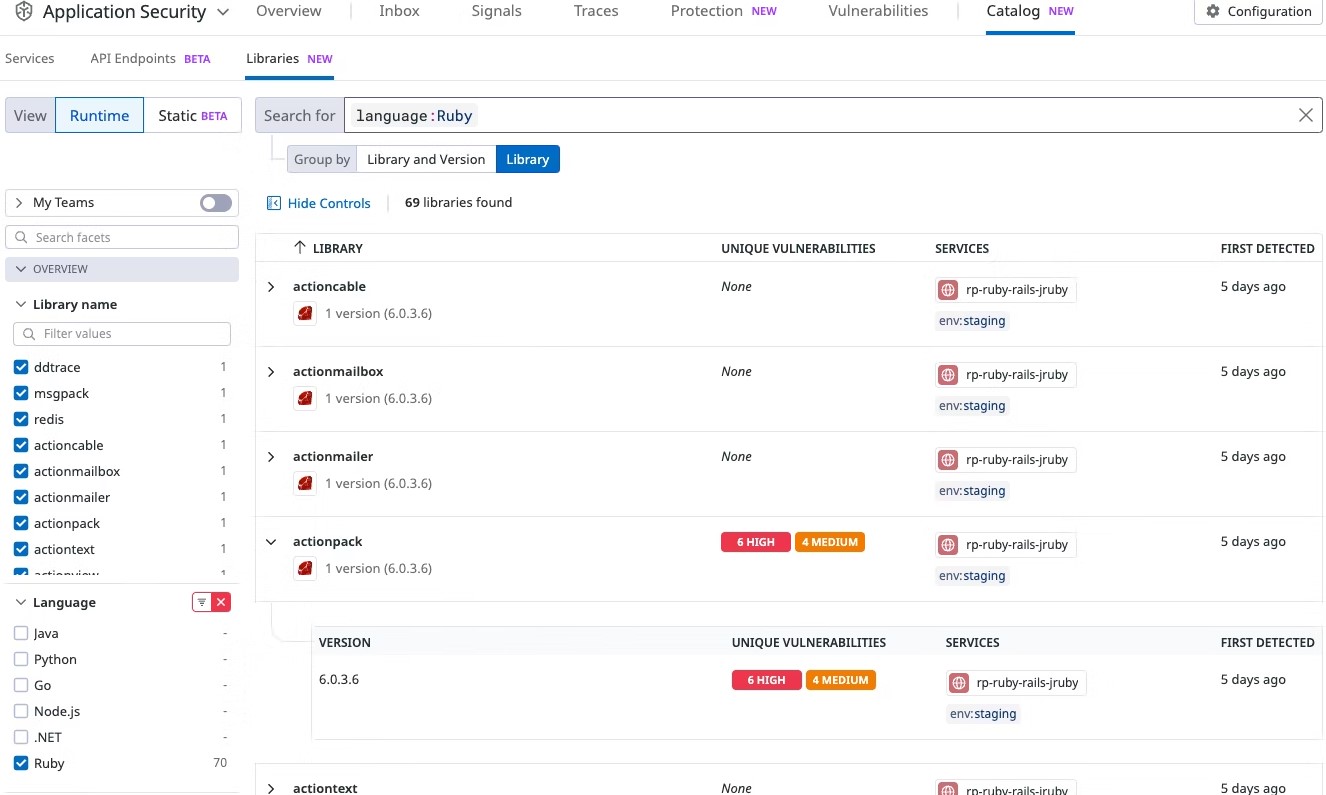Click the search facets magnifier icon

tap(21, 237)
